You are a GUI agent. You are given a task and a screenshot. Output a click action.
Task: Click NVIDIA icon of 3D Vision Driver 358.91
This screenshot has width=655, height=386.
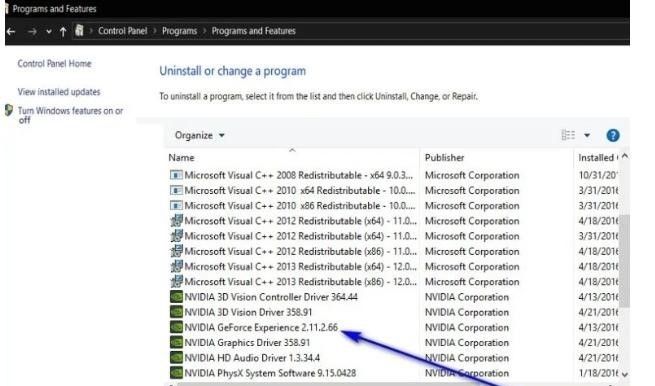(x=176, y=312)
